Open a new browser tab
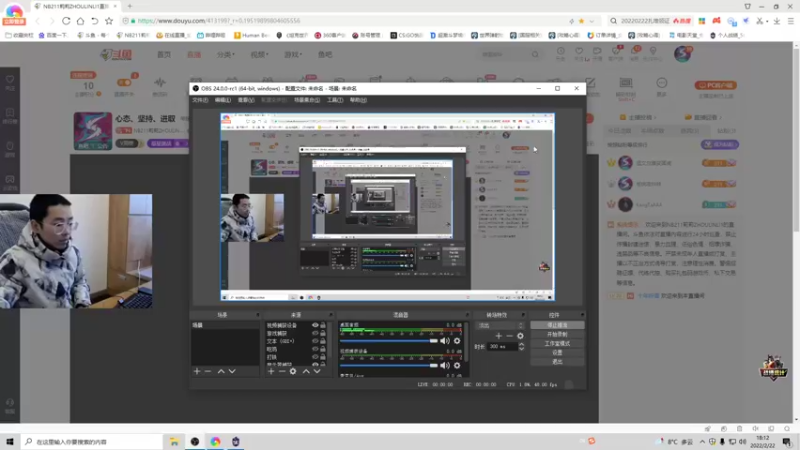 [130, 6]
